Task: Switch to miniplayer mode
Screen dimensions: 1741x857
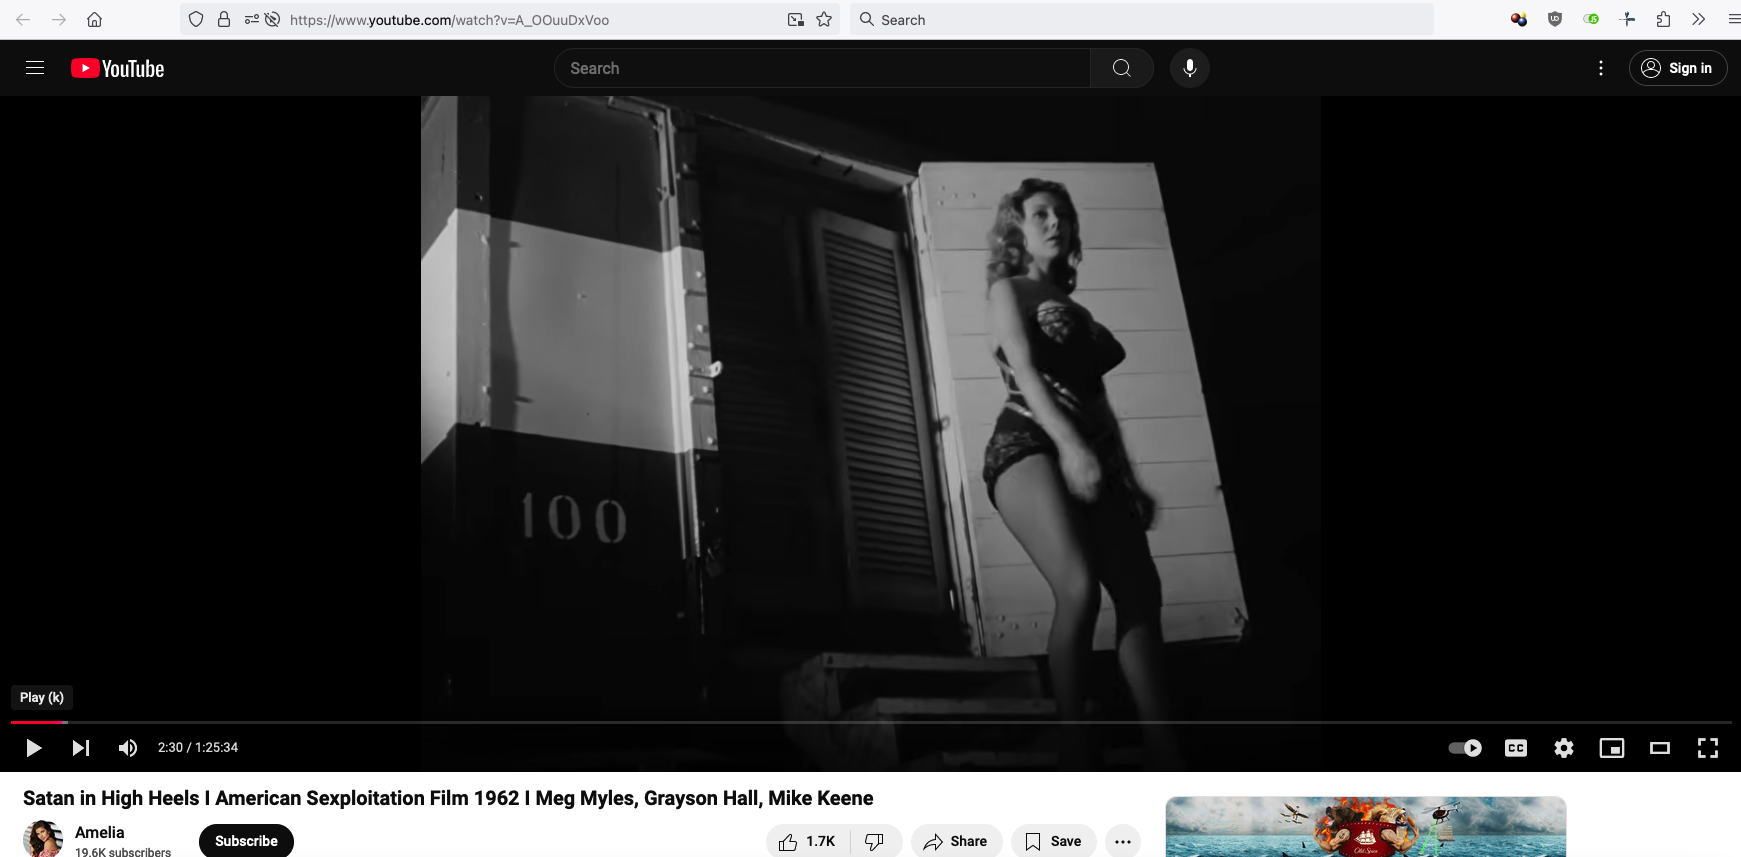Action: [1612, 748]
